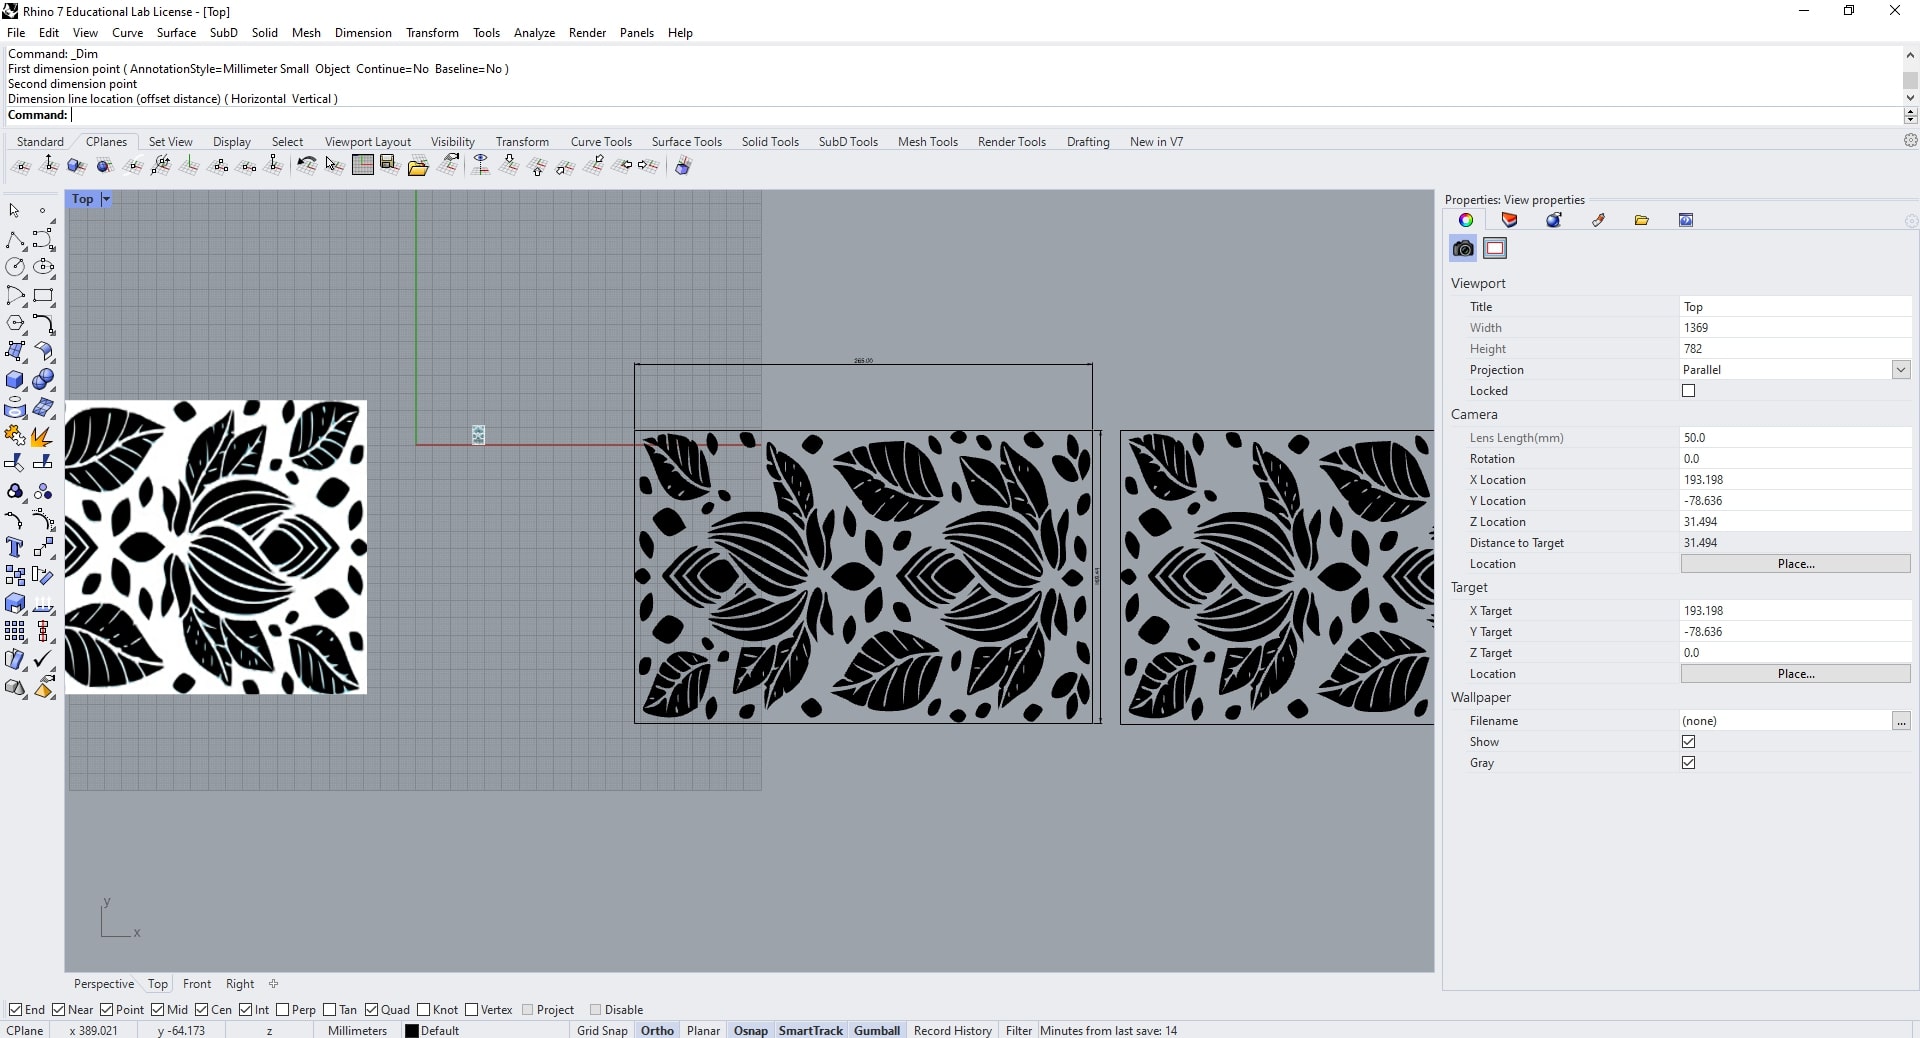Click the Set CPlane to Object icon
This screenshot has height=1038, width=1920.
click(77, 166)
